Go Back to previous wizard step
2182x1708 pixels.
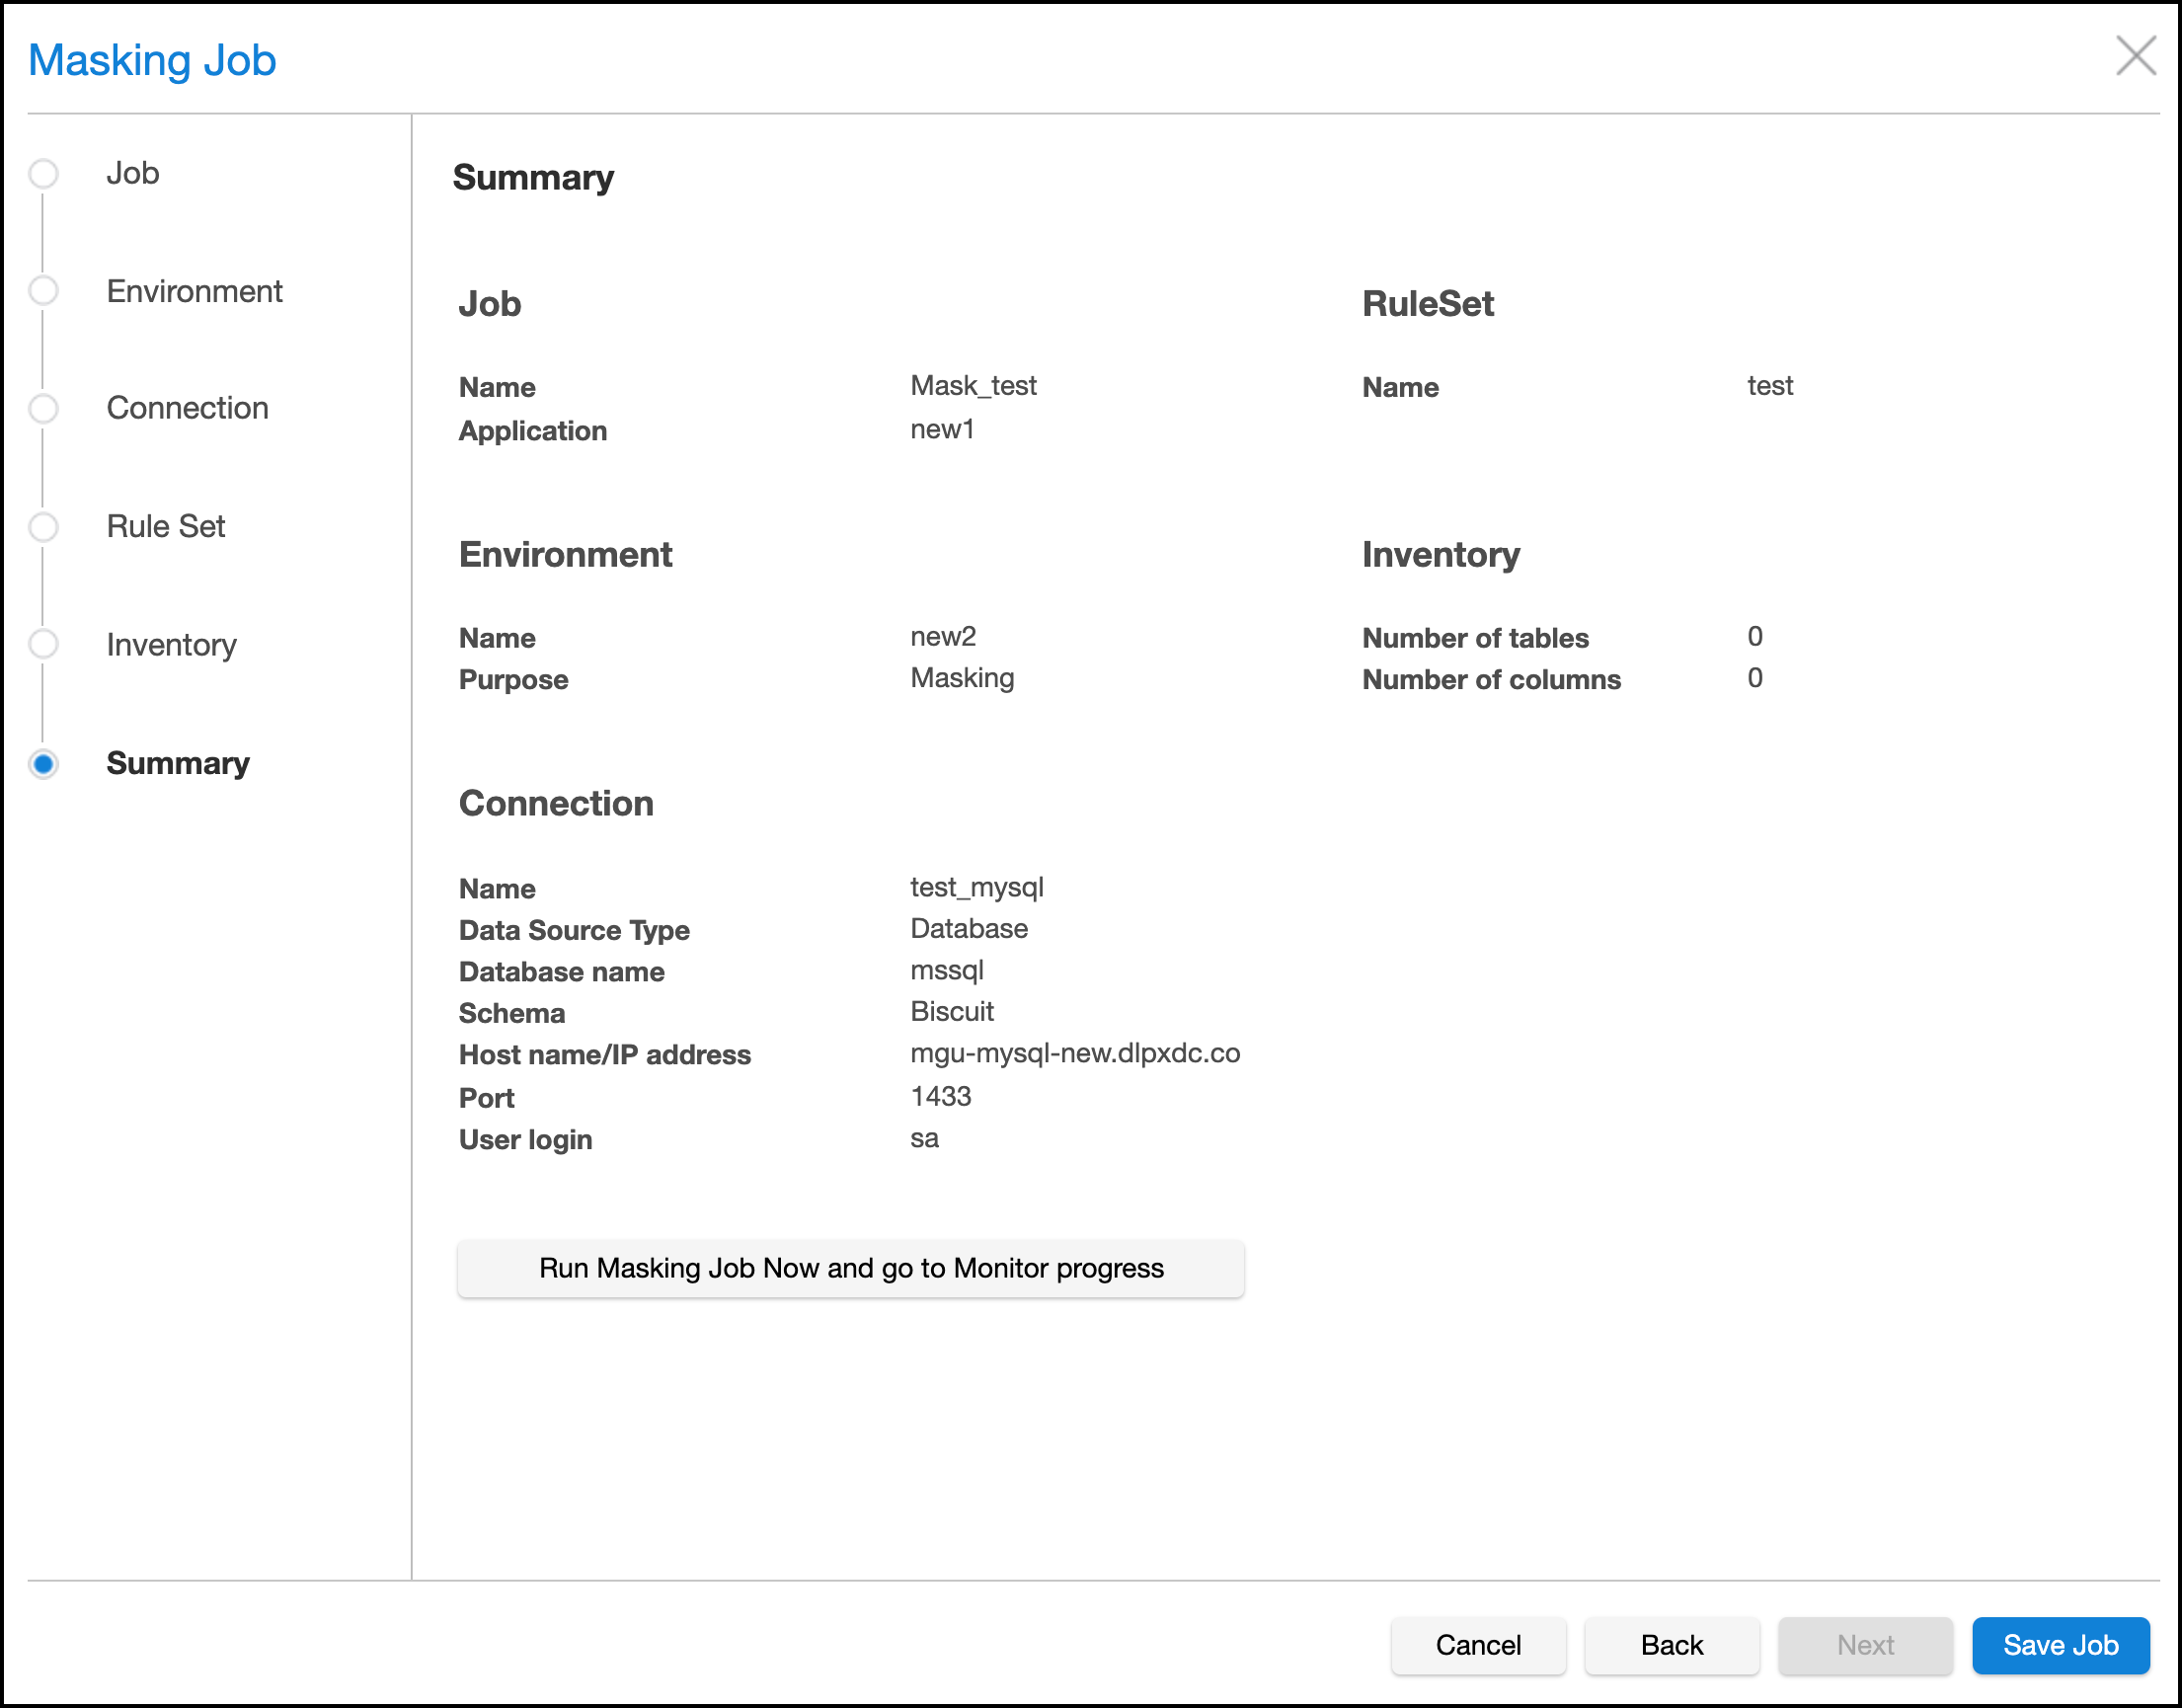(x=1671, y=1645)
